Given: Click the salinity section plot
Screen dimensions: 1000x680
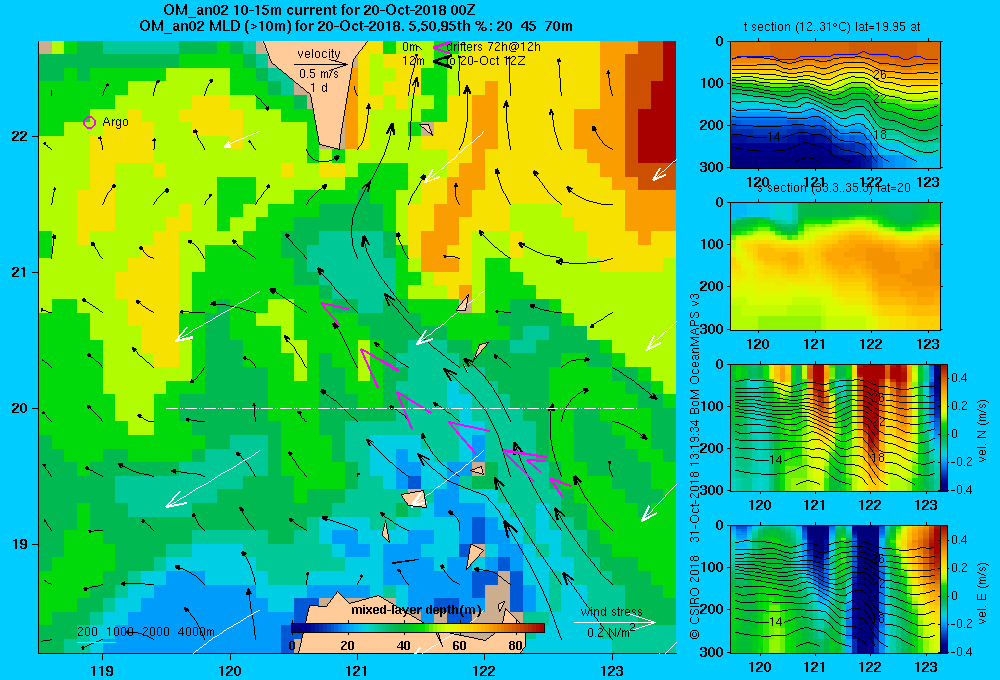Looking at the screenshot, I should click(835, 266).
